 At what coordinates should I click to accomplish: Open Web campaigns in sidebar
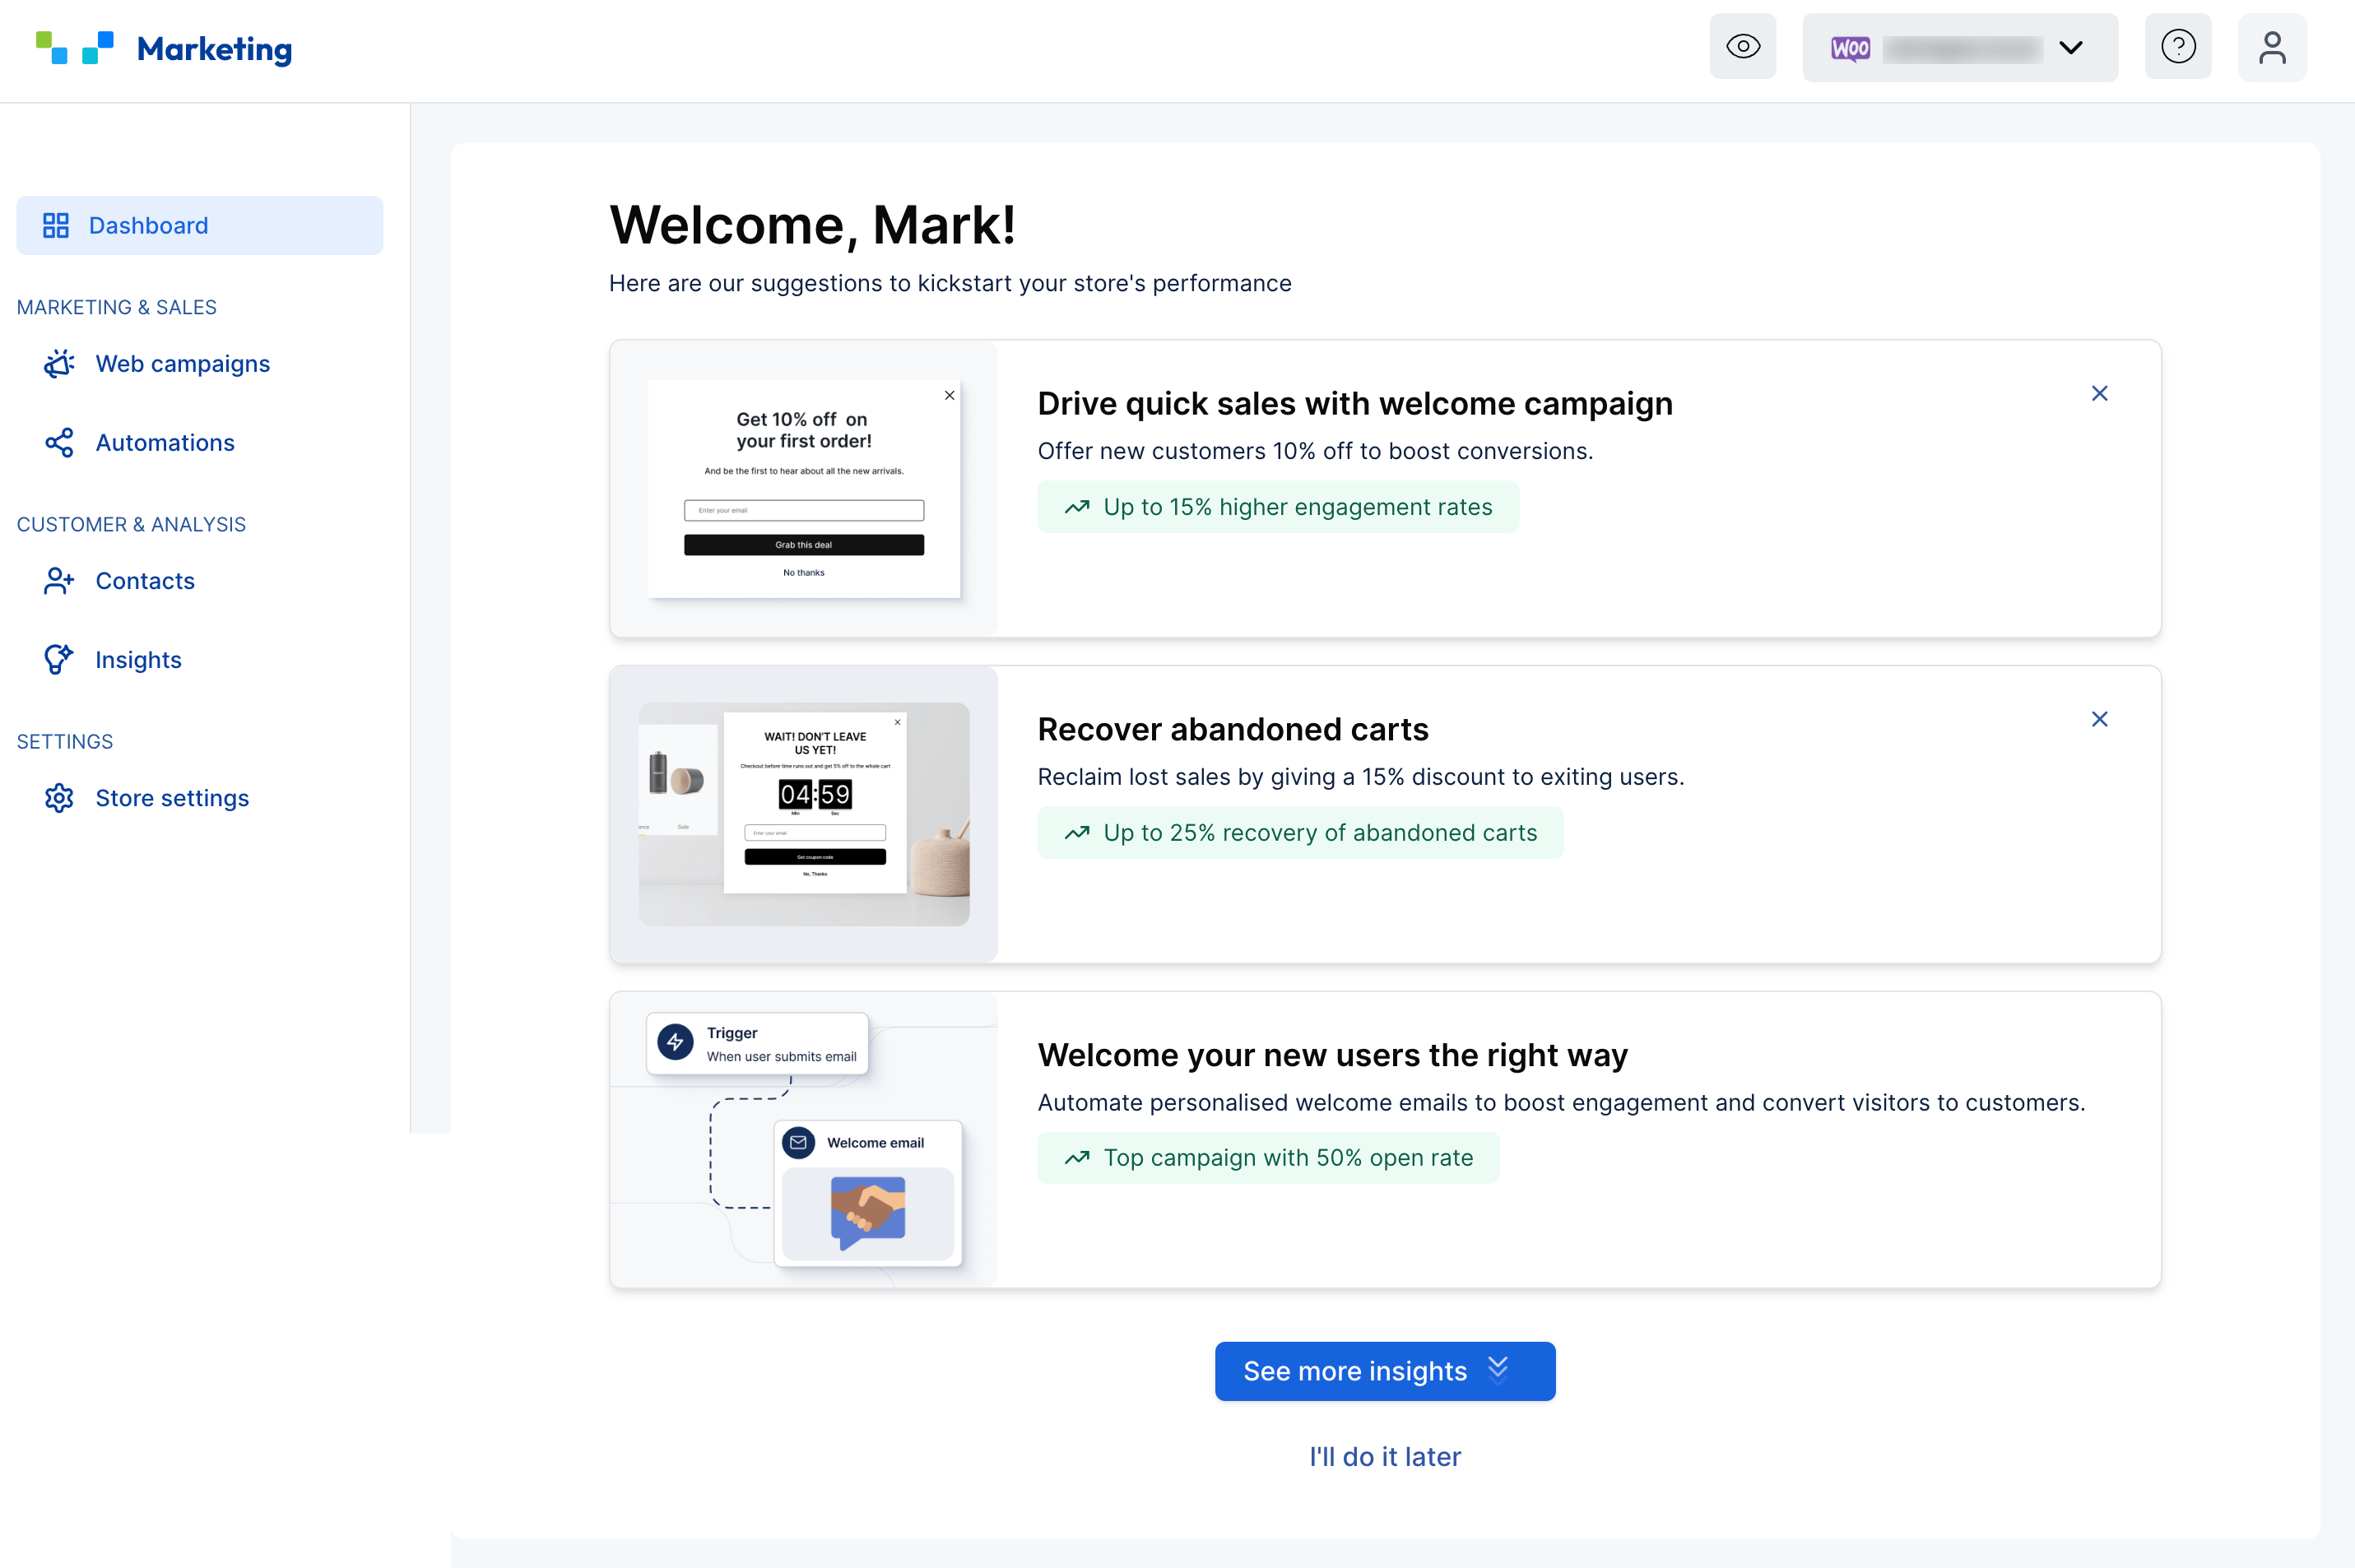tap(182, 363)
